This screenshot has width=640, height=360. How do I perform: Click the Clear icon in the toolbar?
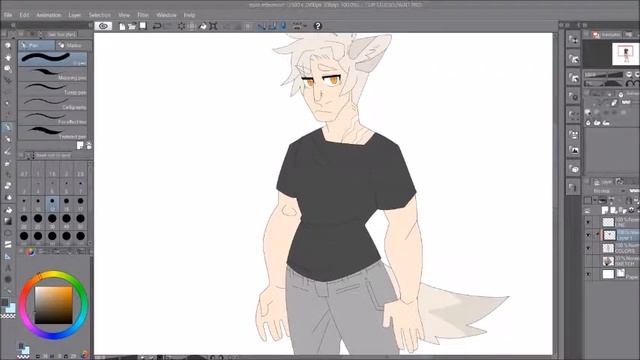click(181, 26)
